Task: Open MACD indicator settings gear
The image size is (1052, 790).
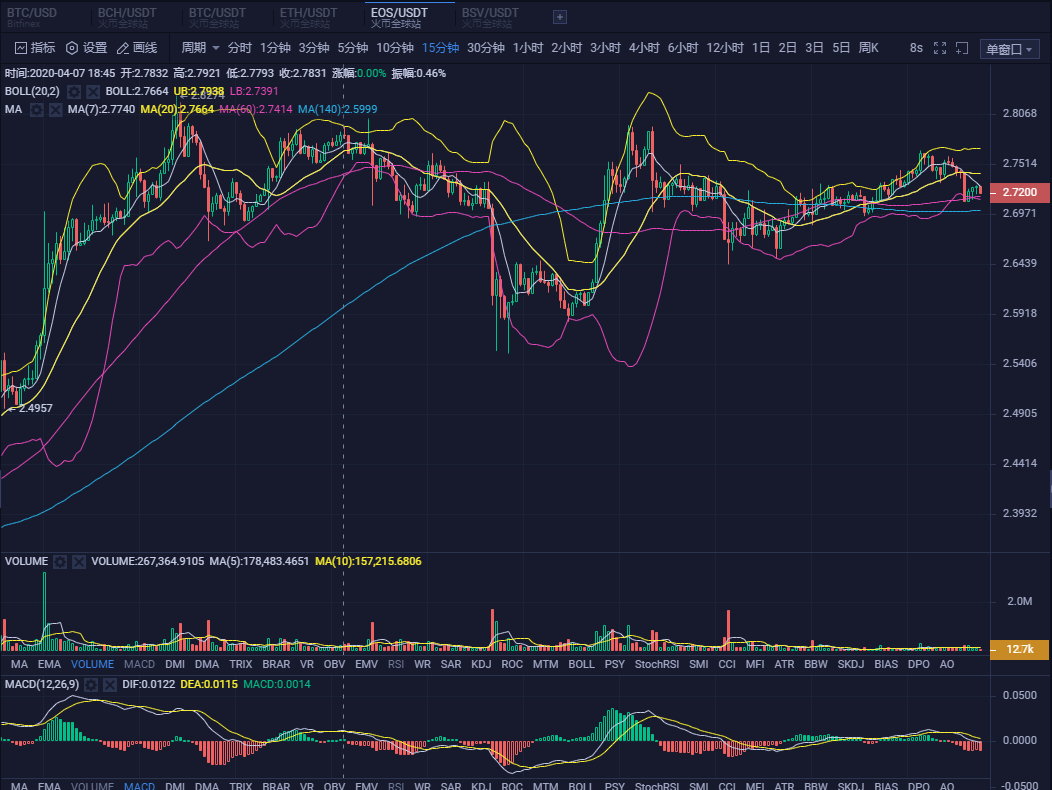Action: tap(90, 684)
